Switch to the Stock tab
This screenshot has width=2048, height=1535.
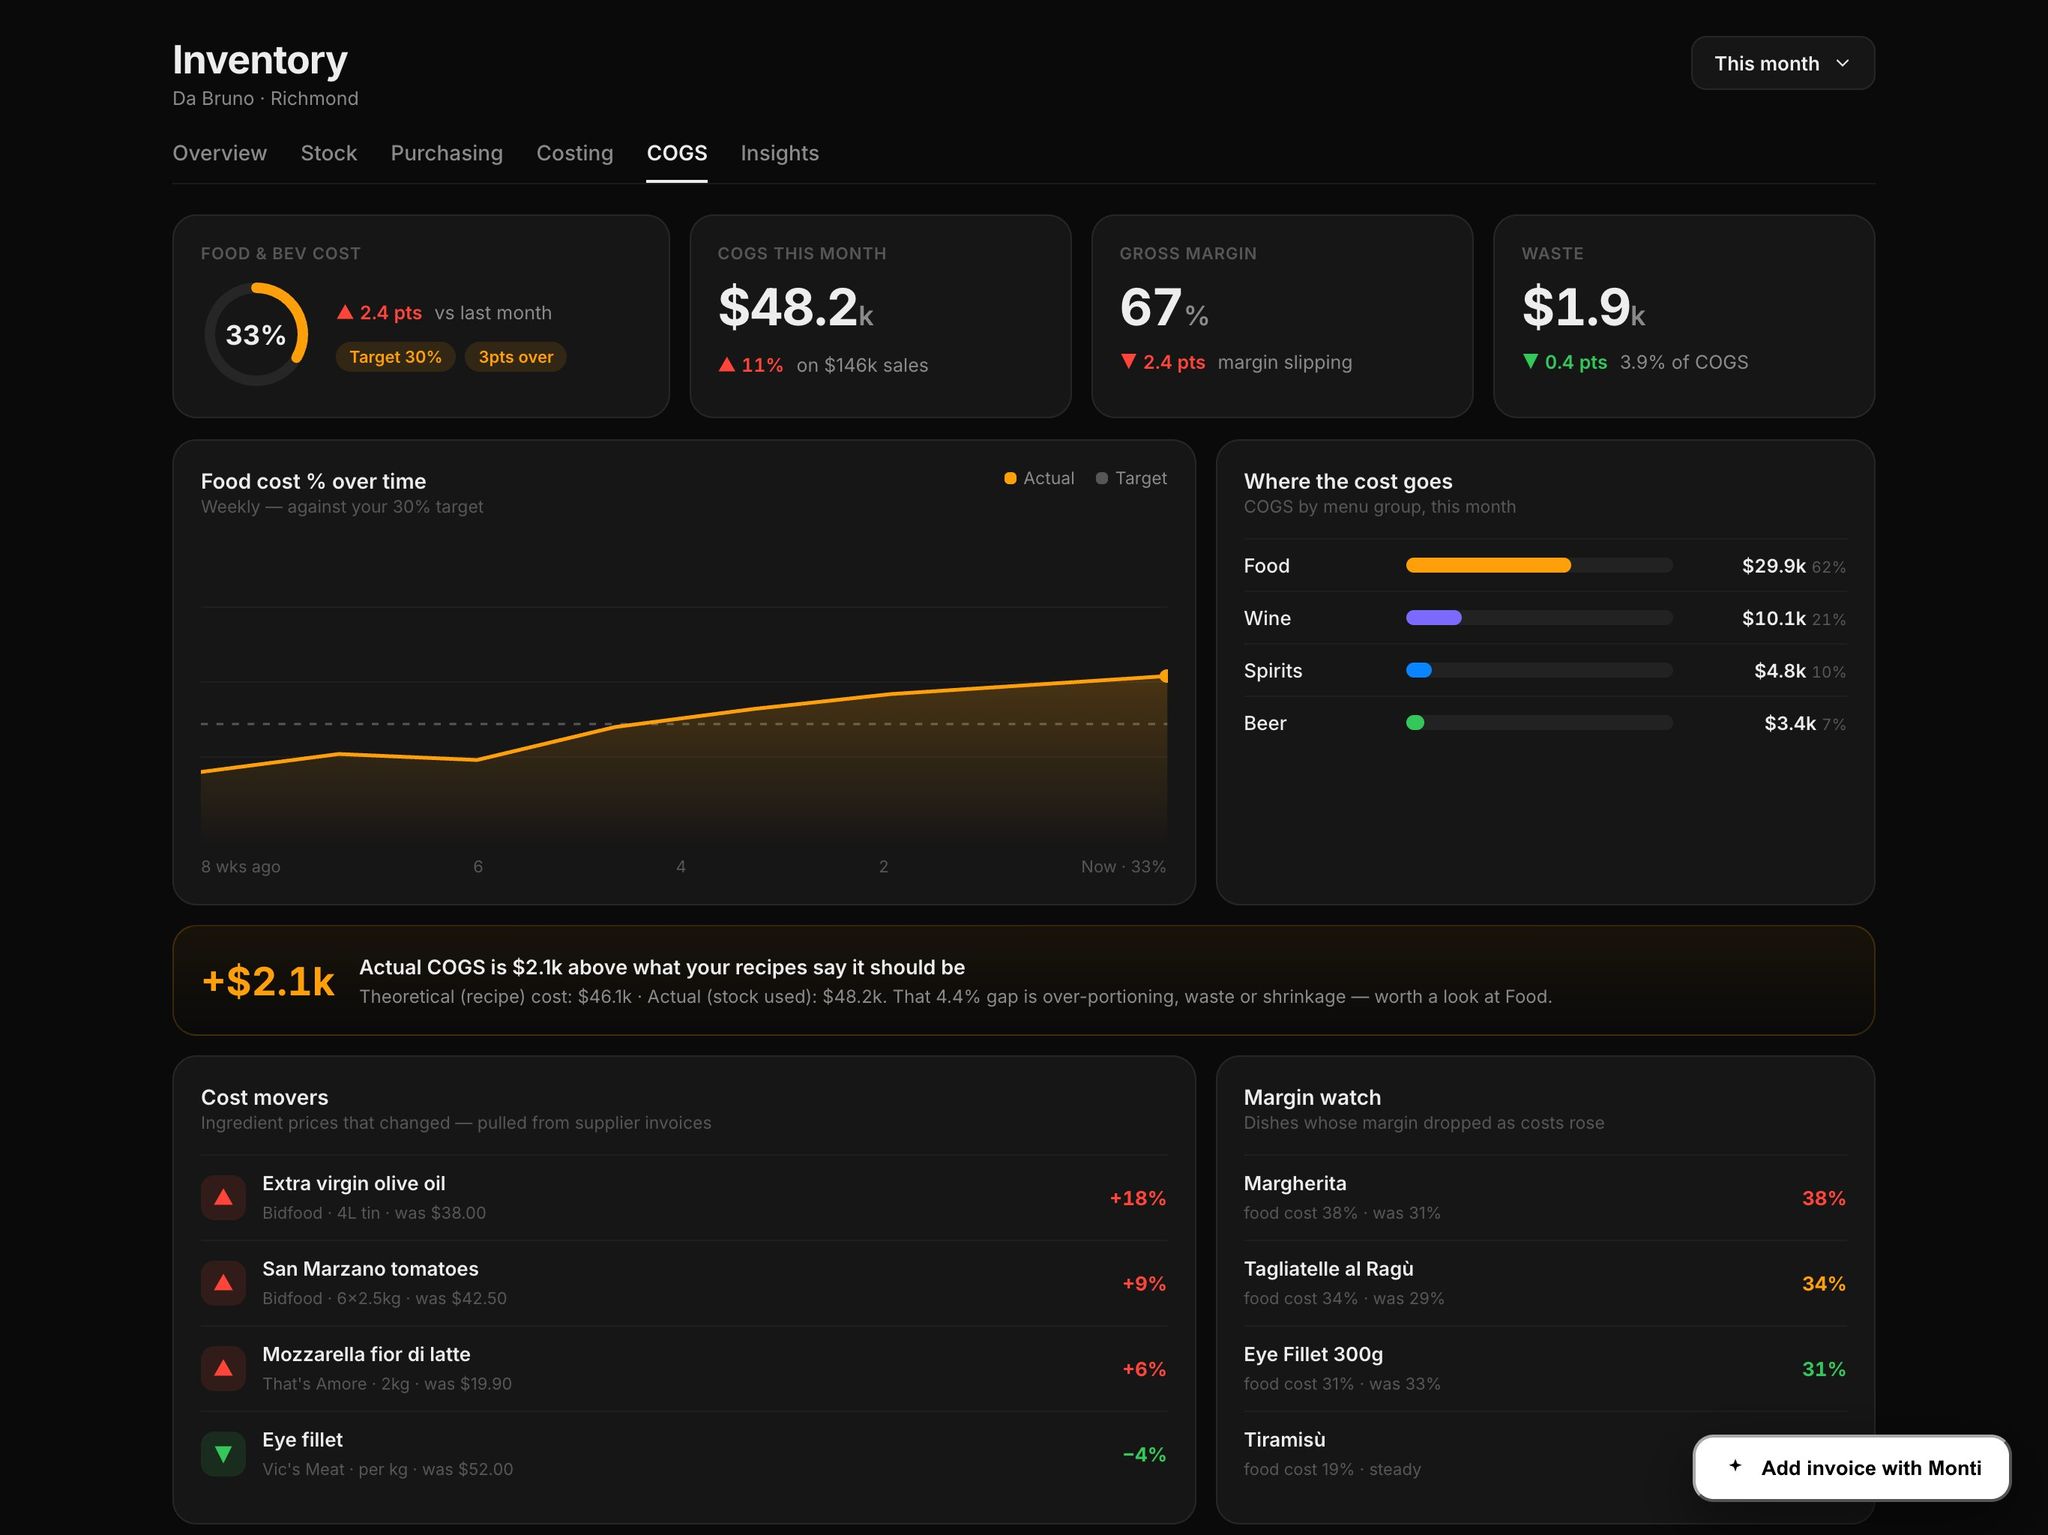point(329,153)
